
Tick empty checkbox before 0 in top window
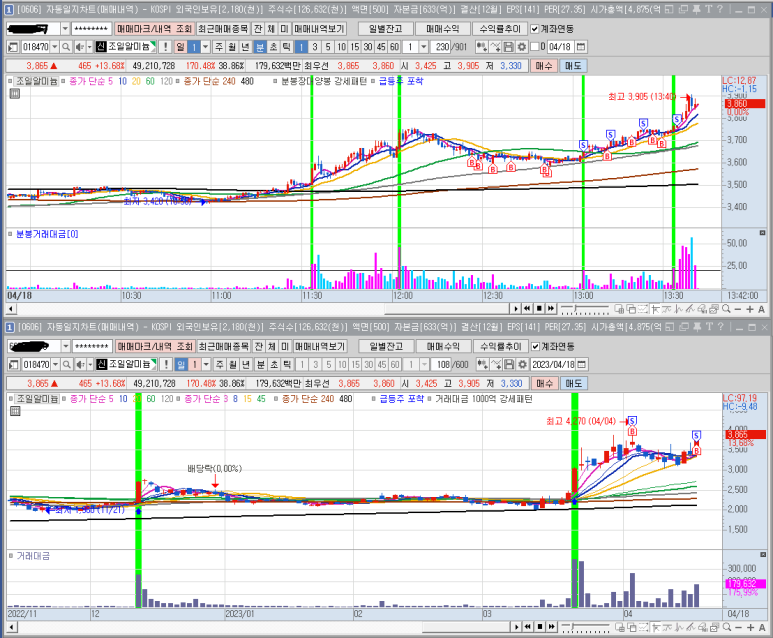coord(535,47)
